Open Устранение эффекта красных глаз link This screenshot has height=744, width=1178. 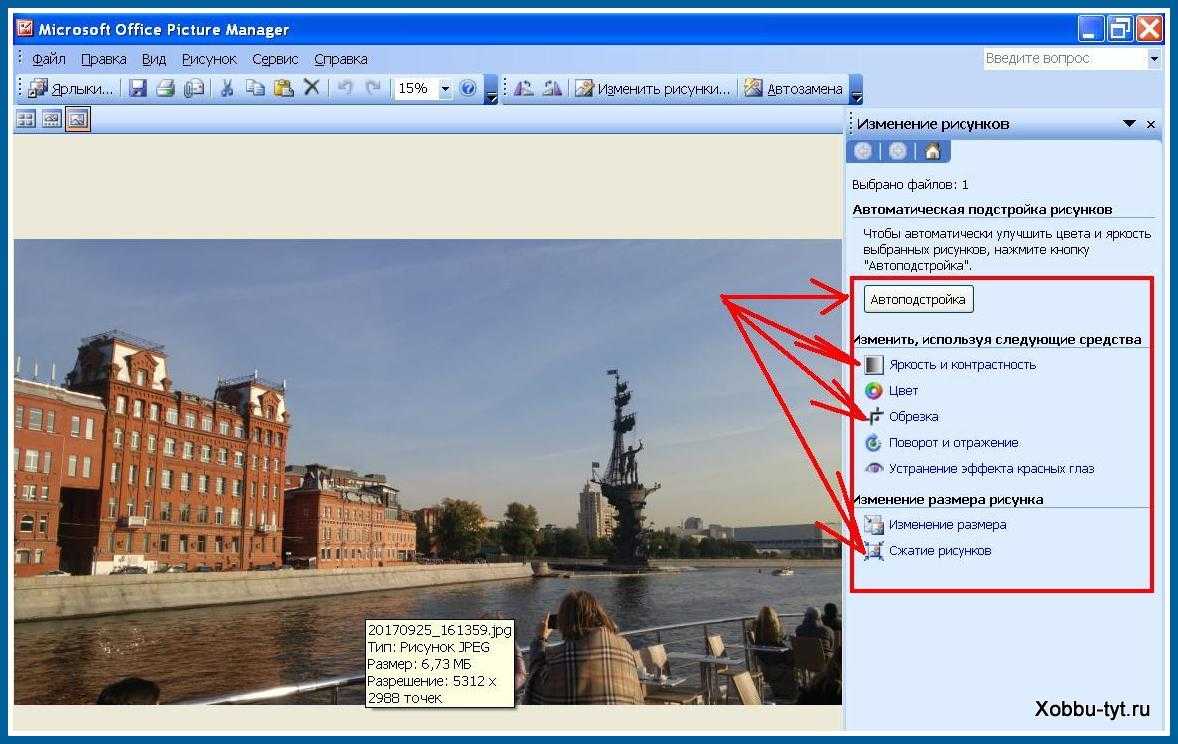[x=991, y=468]
